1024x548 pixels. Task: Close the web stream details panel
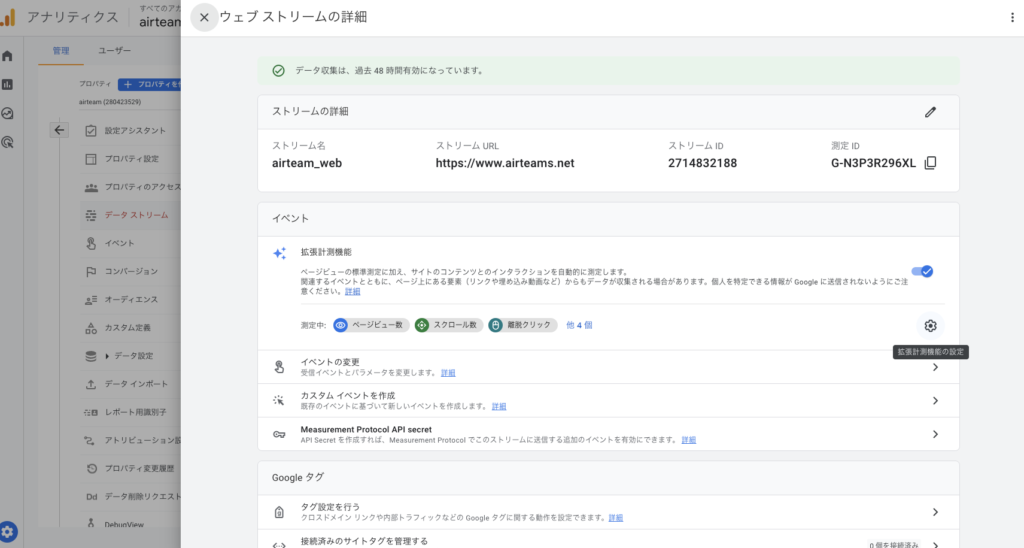point(204,17)
